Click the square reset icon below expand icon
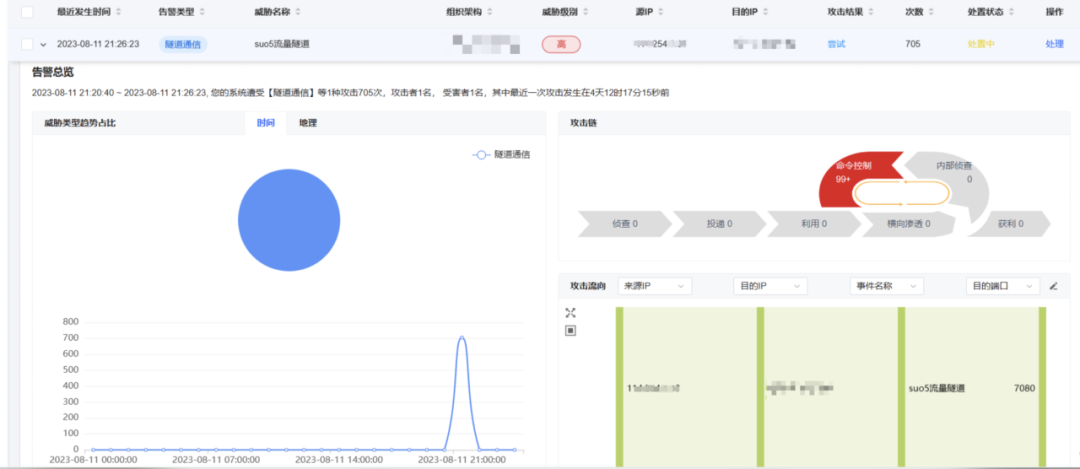This screenshot has height=469, width=1080. (570, 331)
